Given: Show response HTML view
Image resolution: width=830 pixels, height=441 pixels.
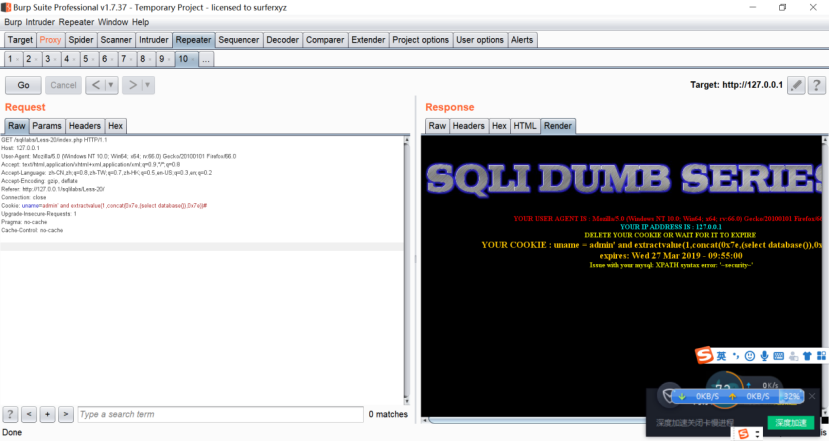Looking at the screenshot, I should click(525, 126).
